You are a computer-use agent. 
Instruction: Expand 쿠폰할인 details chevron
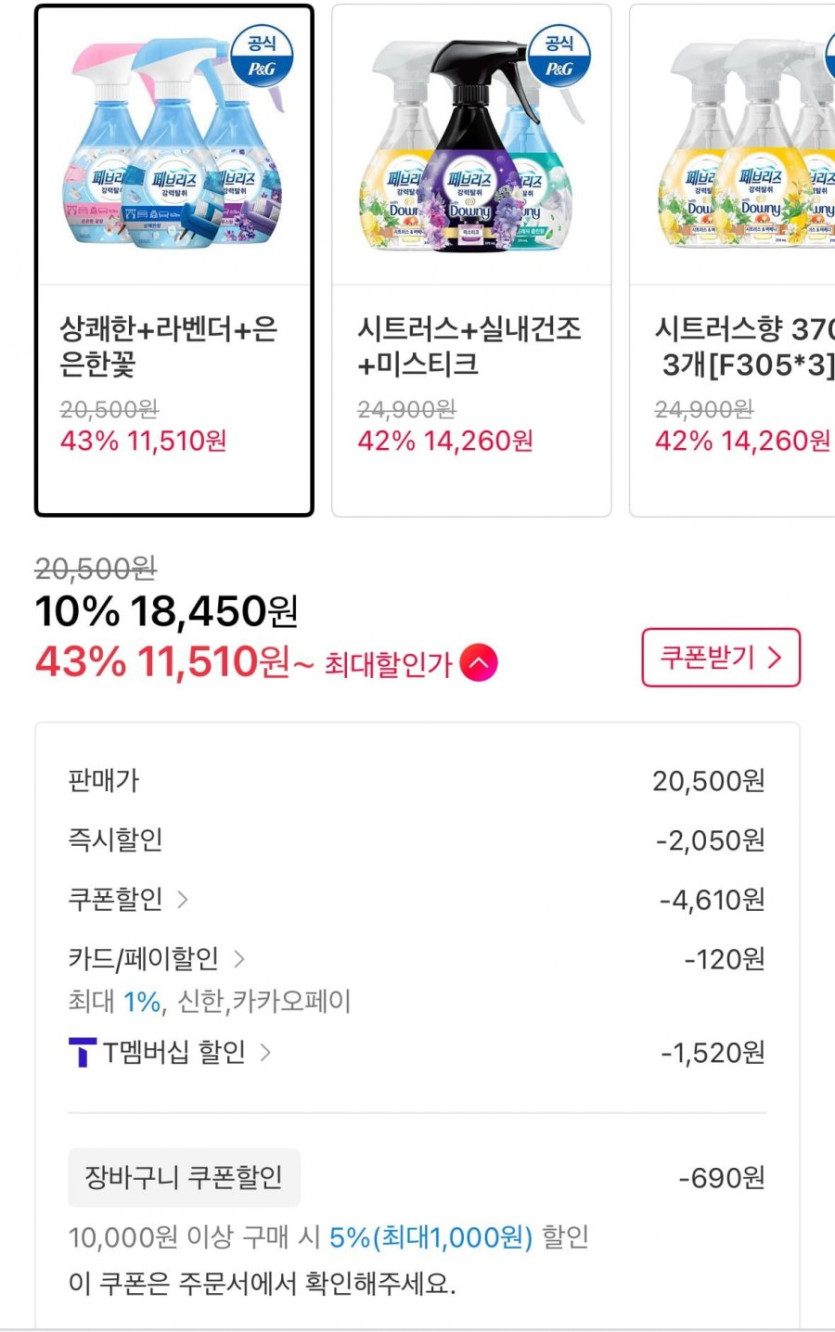pos(182,899)
